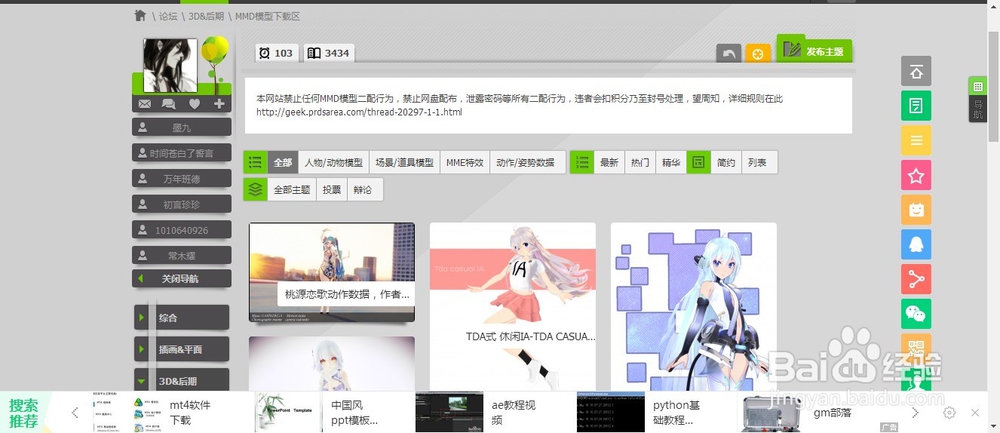Viewport: 1000px width, 433px height.
Task: Click the green document sidebar icon
Action: point(916,105)
